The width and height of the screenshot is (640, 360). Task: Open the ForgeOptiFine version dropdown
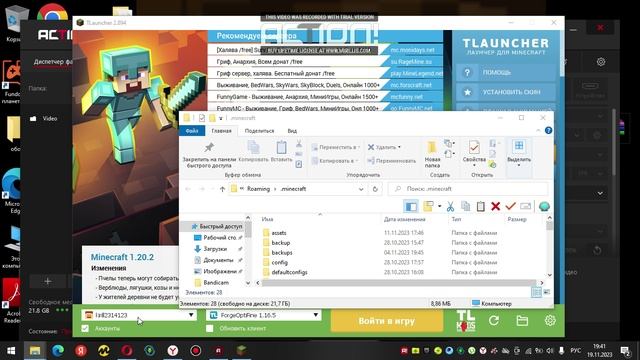(x=316, y=315)
